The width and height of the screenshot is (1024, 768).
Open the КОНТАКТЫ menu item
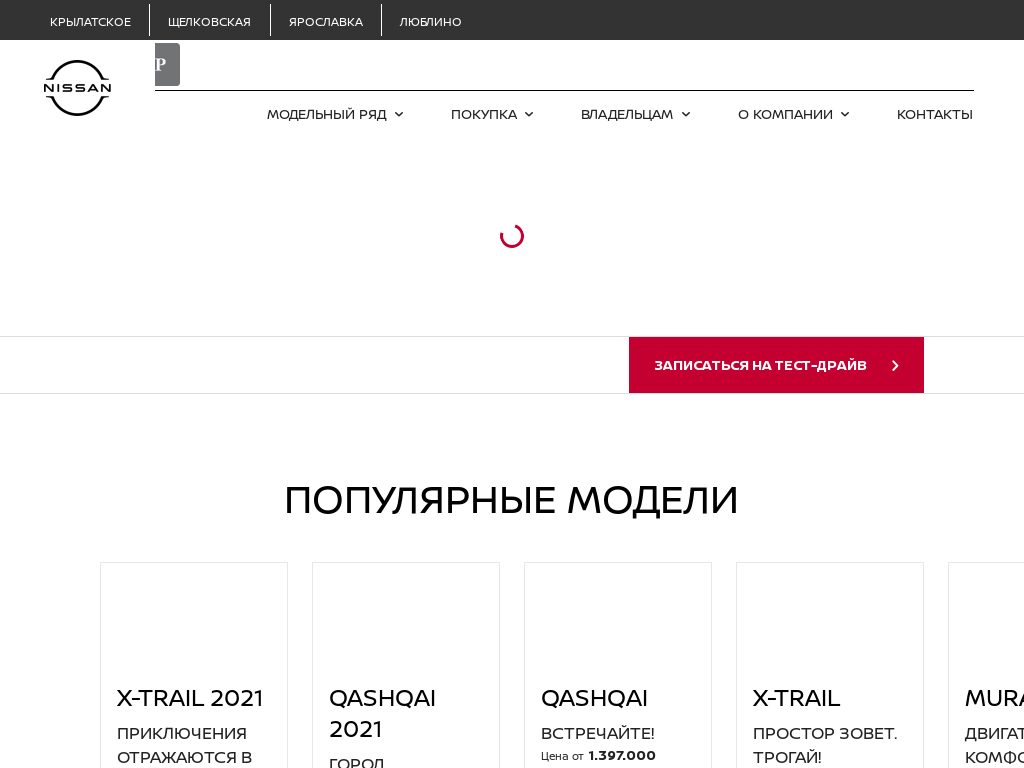pyautogui.click(x=934, y=114)
